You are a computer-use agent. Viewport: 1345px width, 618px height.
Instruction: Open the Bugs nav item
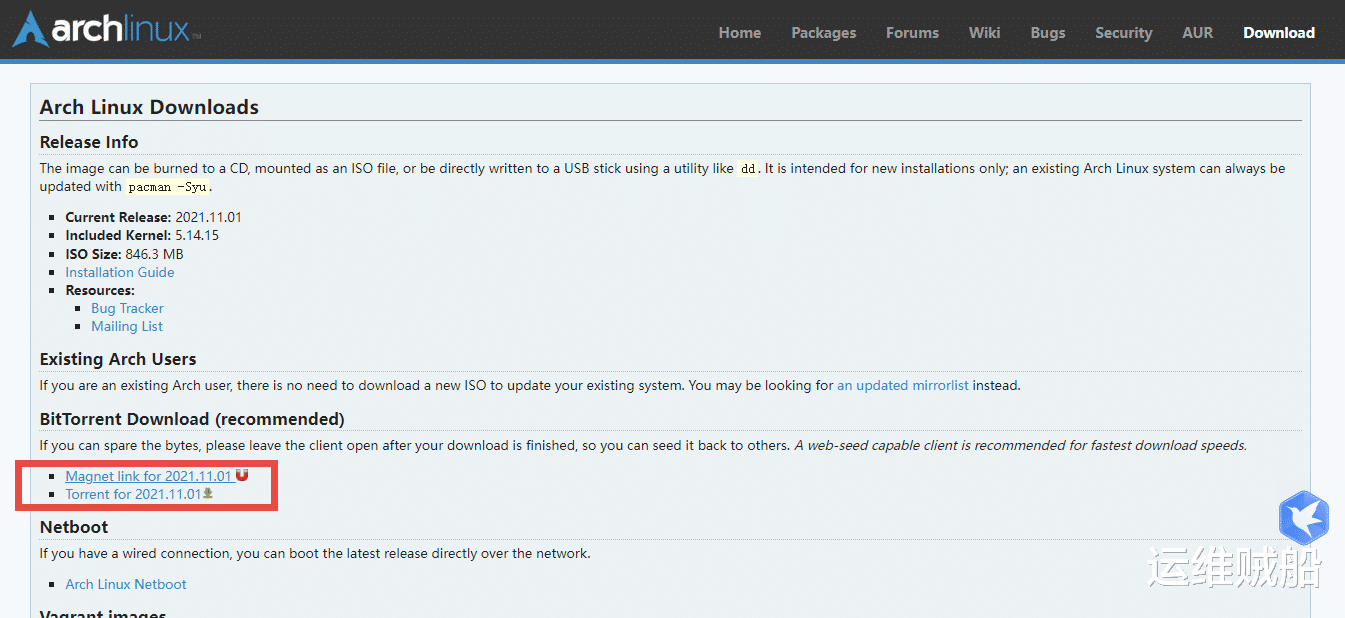[x=1048, y=33]
